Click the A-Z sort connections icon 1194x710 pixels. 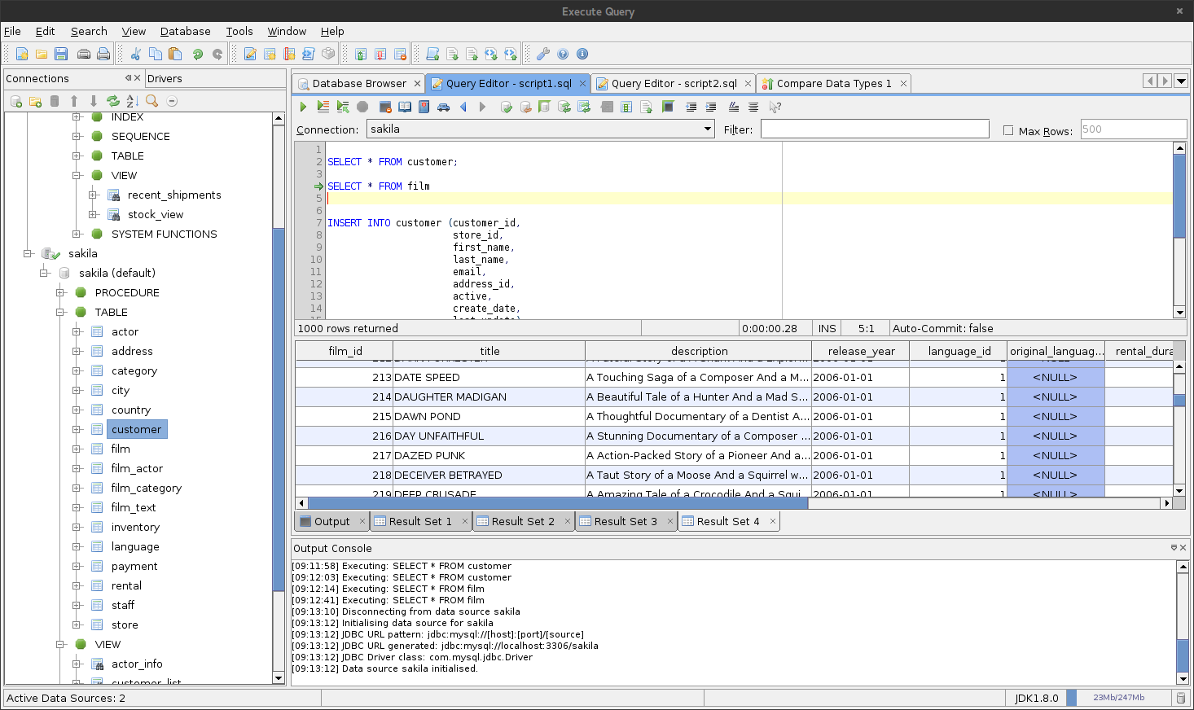(132, 101)
